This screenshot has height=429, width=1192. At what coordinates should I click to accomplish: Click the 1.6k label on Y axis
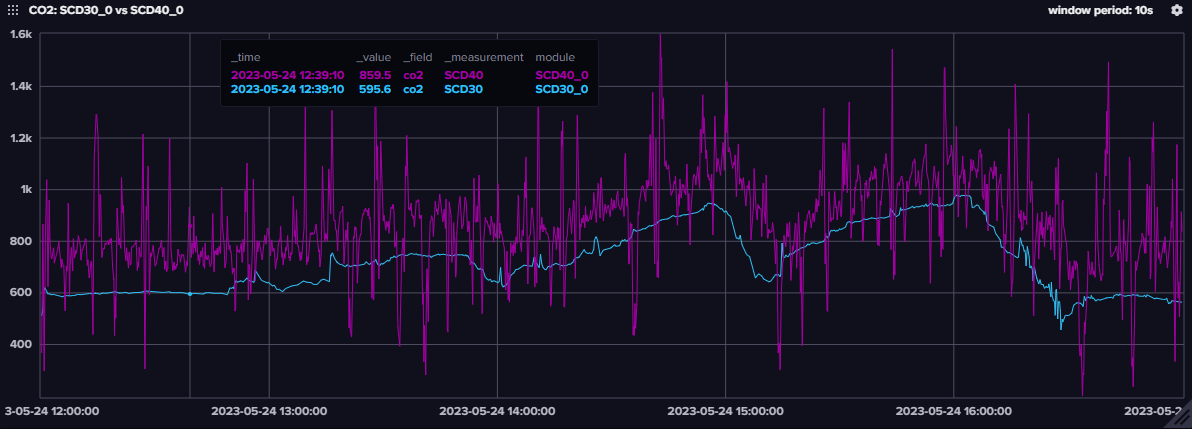pos(22,34)
